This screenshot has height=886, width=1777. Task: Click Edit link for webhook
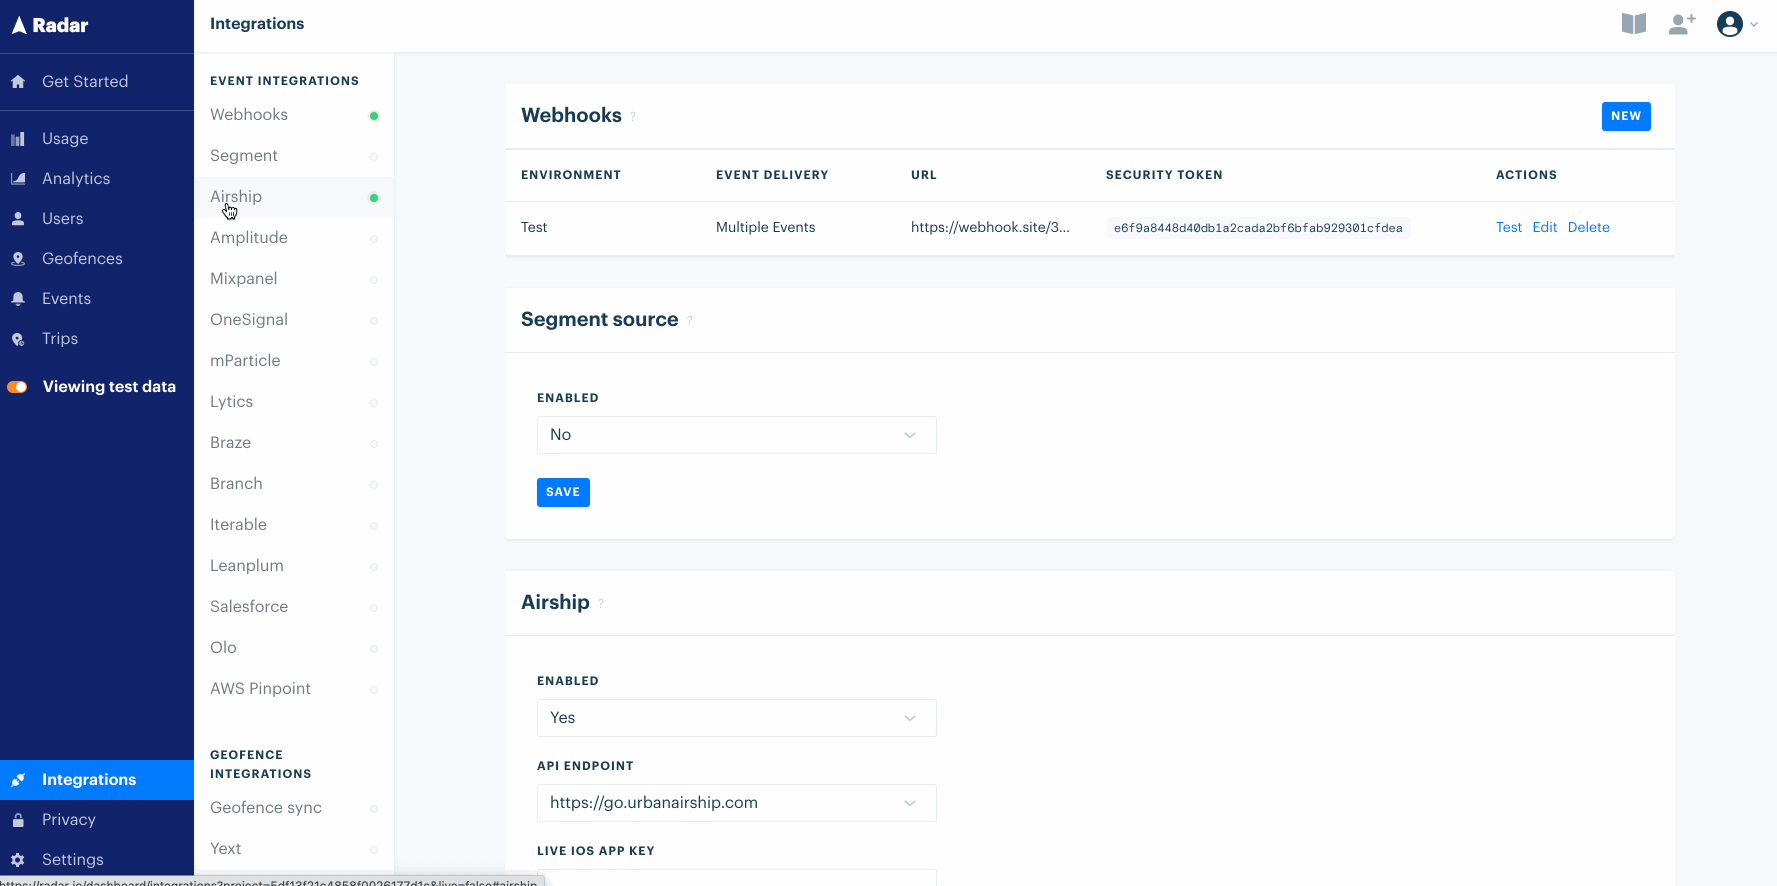(1545, 228)
